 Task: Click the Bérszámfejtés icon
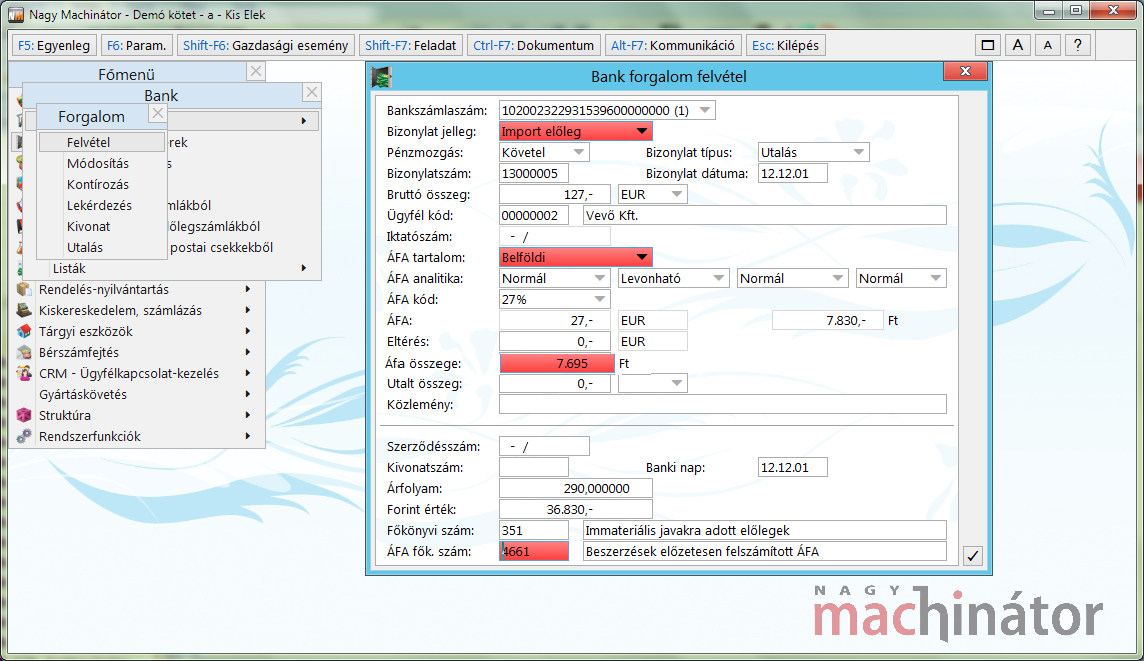point(24,353)
